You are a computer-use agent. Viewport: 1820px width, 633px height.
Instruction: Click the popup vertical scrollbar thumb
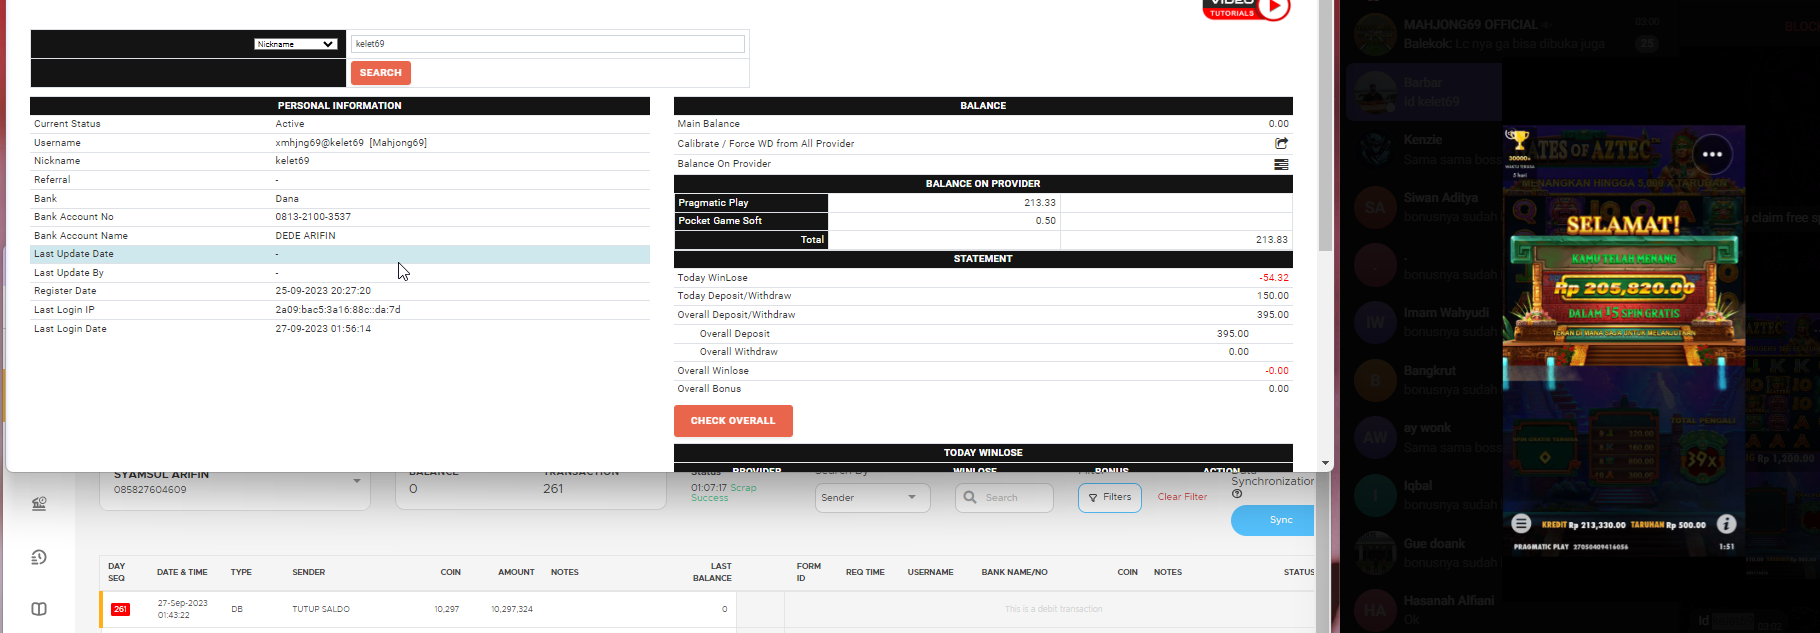pyautogui.click(x=1326, y=125)
